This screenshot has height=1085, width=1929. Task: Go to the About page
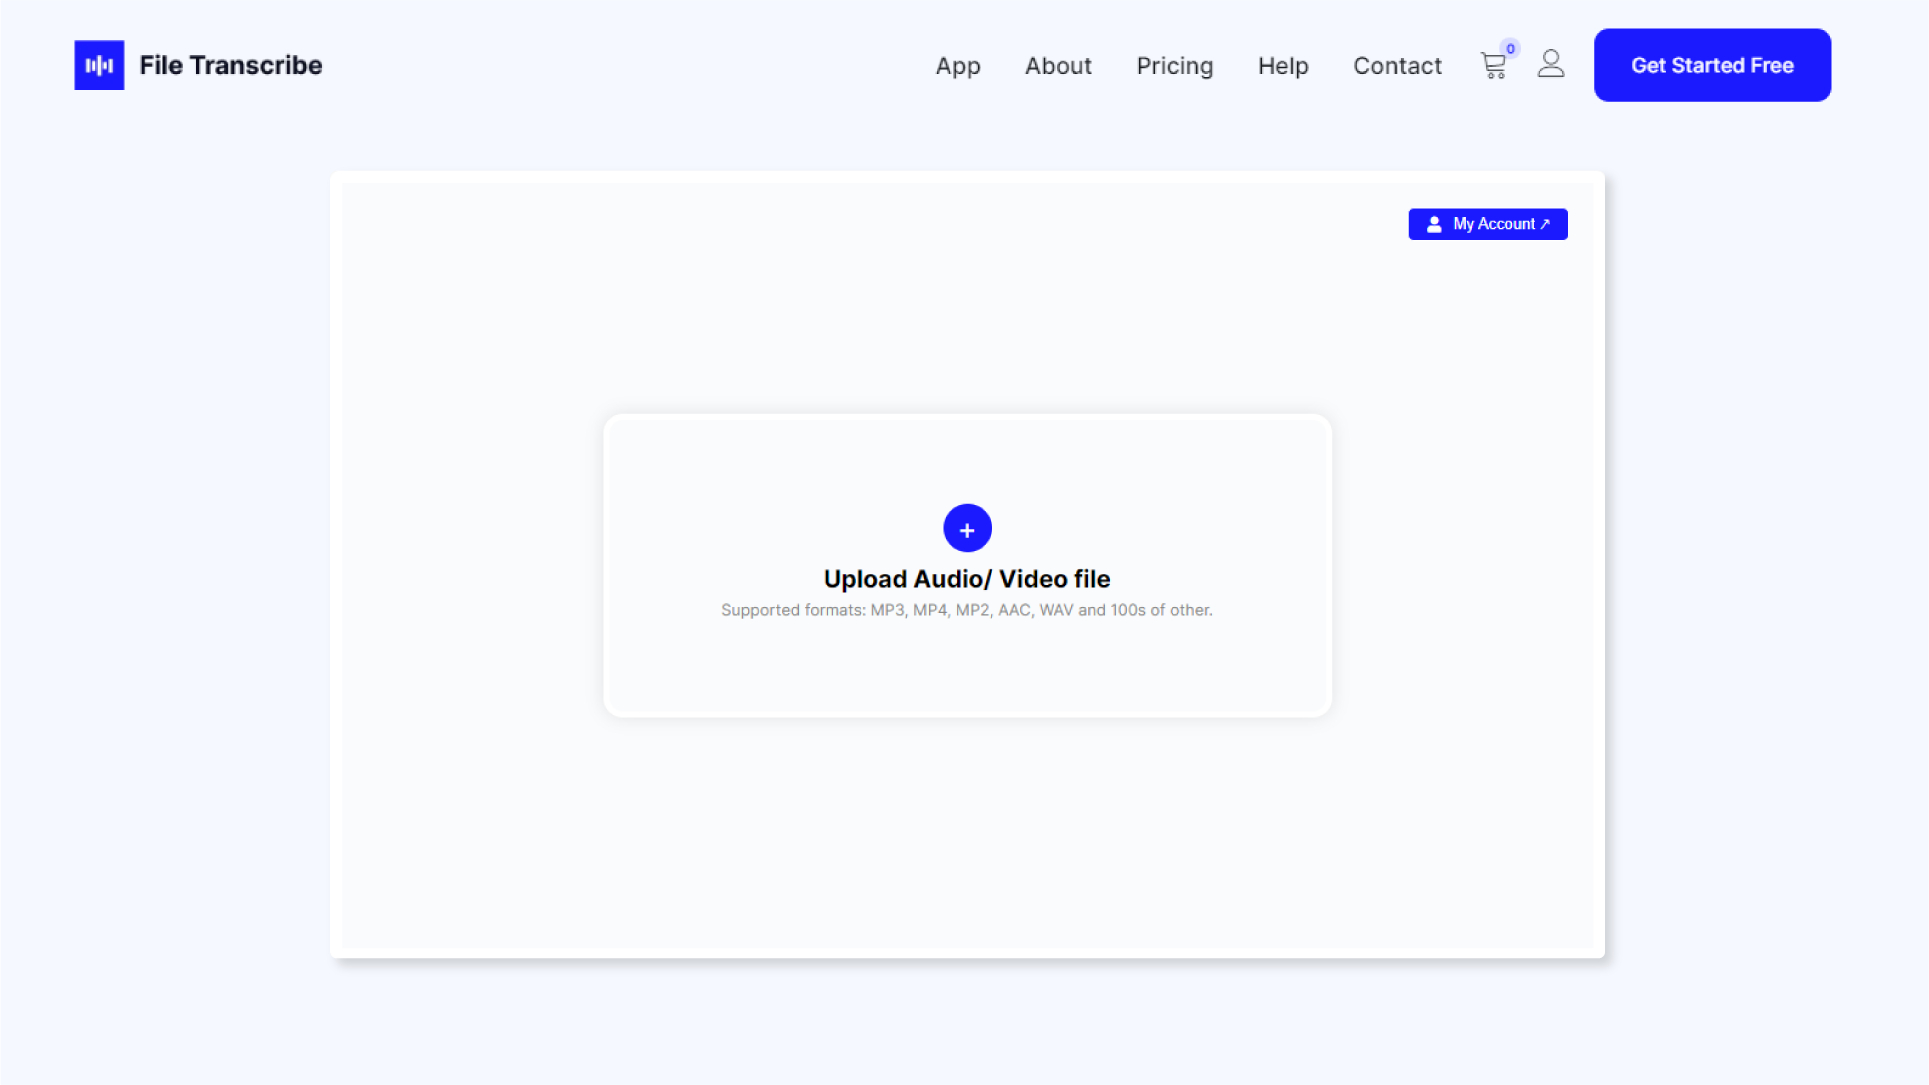coord(1058,66)
